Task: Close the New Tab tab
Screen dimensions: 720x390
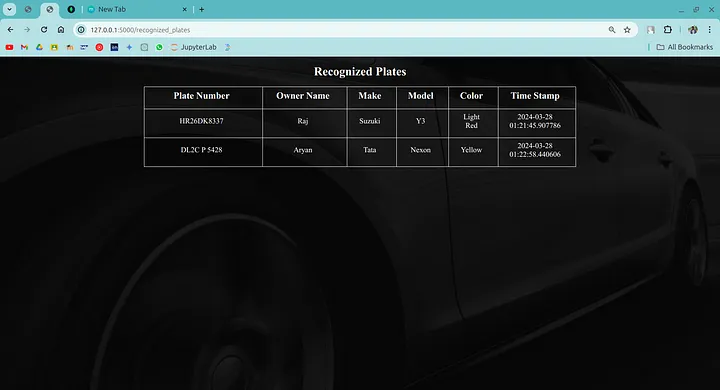Action: pyautogui.click(x=185, y=9)
